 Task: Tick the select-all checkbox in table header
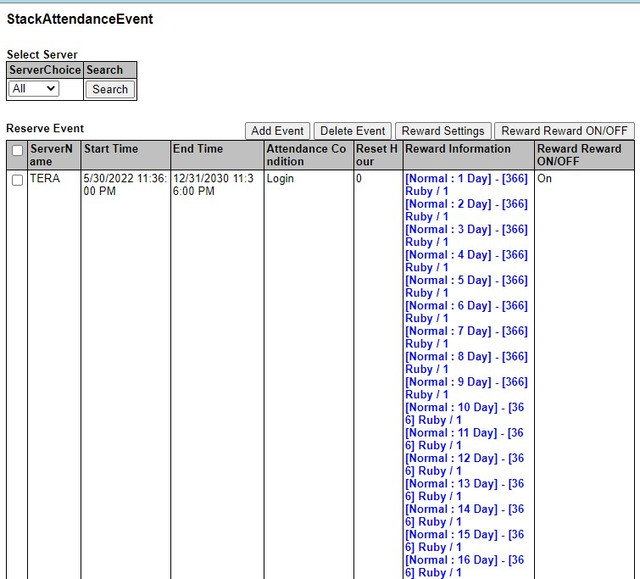pyautogui.click(x=17, y=151)
